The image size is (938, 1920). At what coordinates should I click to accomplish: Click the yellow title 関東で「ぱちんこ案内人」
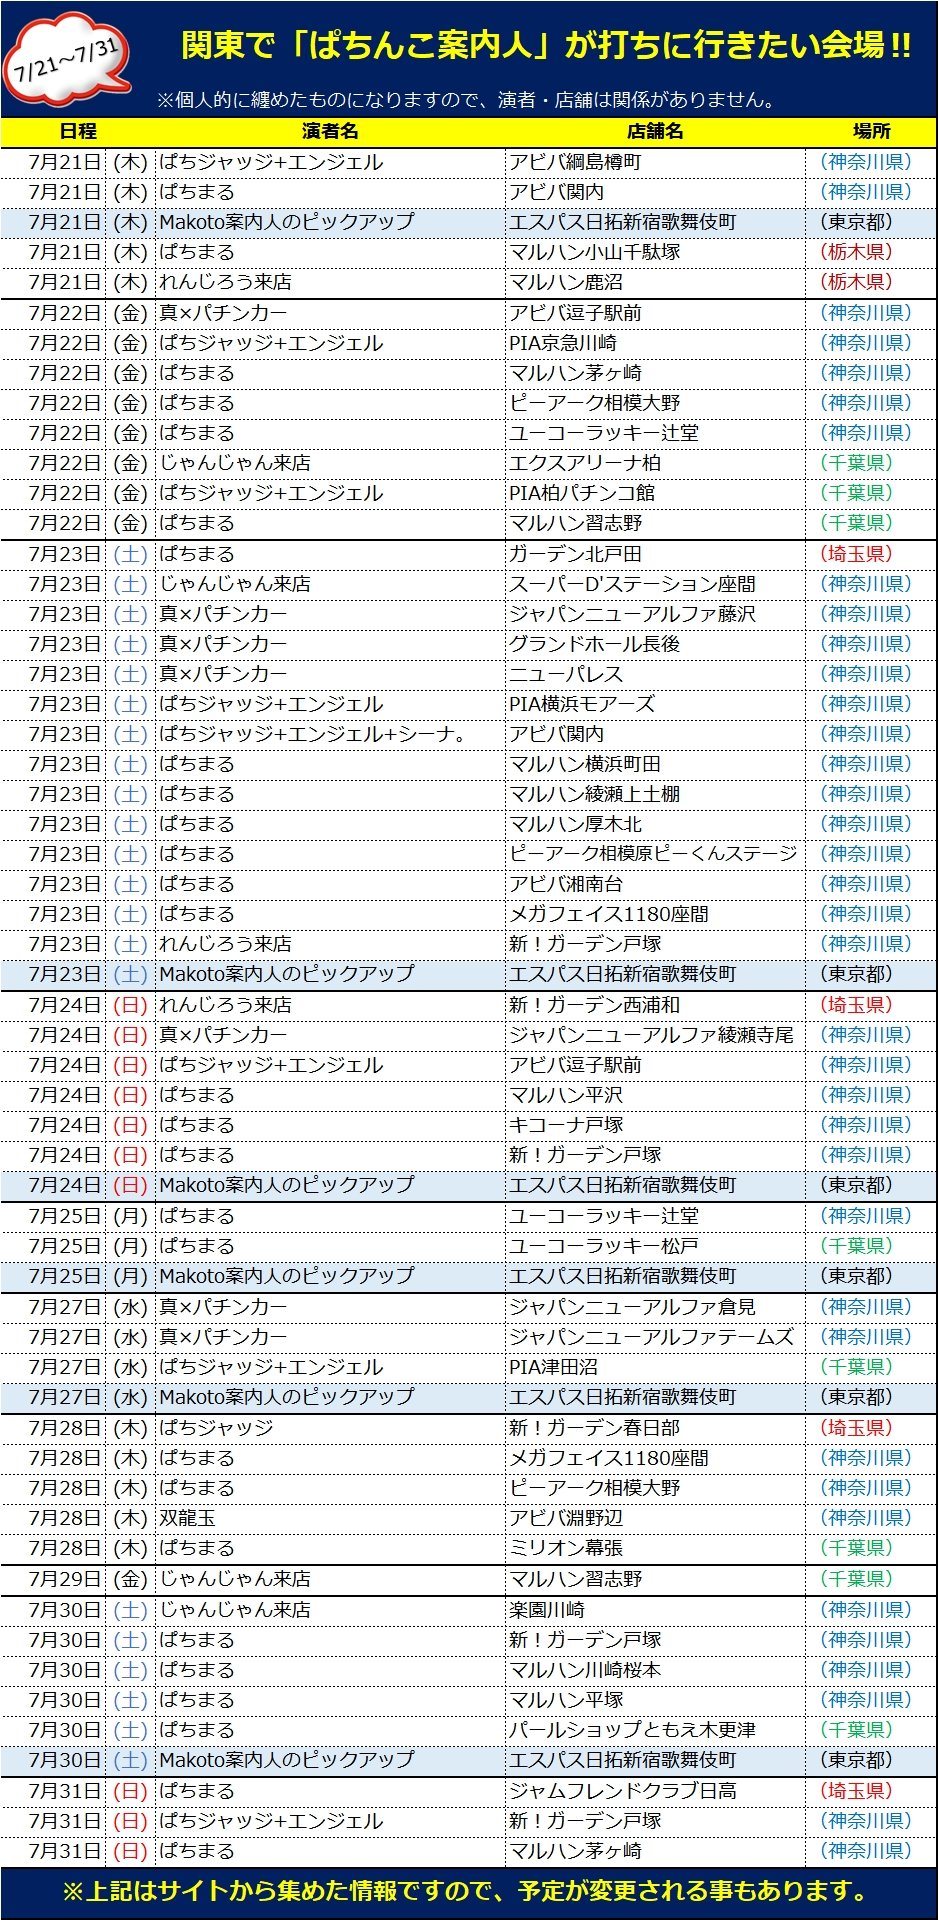coord(546,45)
